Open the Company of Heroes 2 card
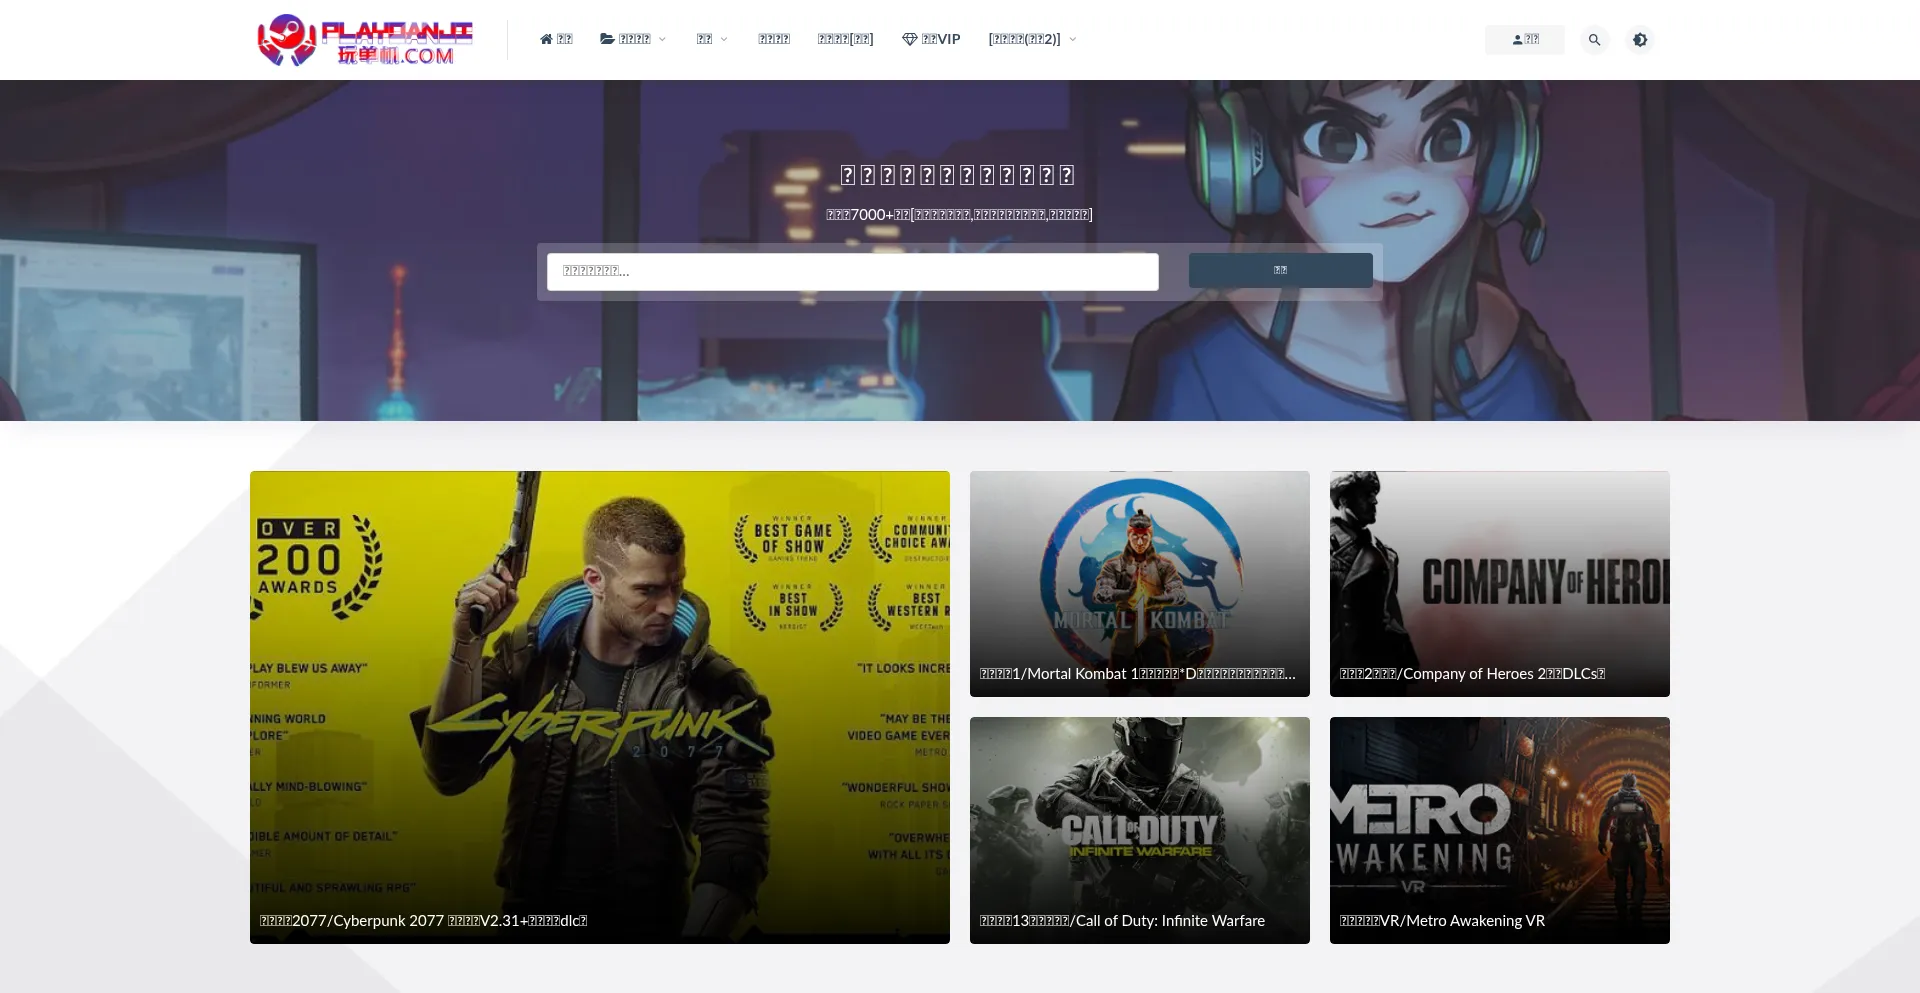 (x=1500, y=584)
